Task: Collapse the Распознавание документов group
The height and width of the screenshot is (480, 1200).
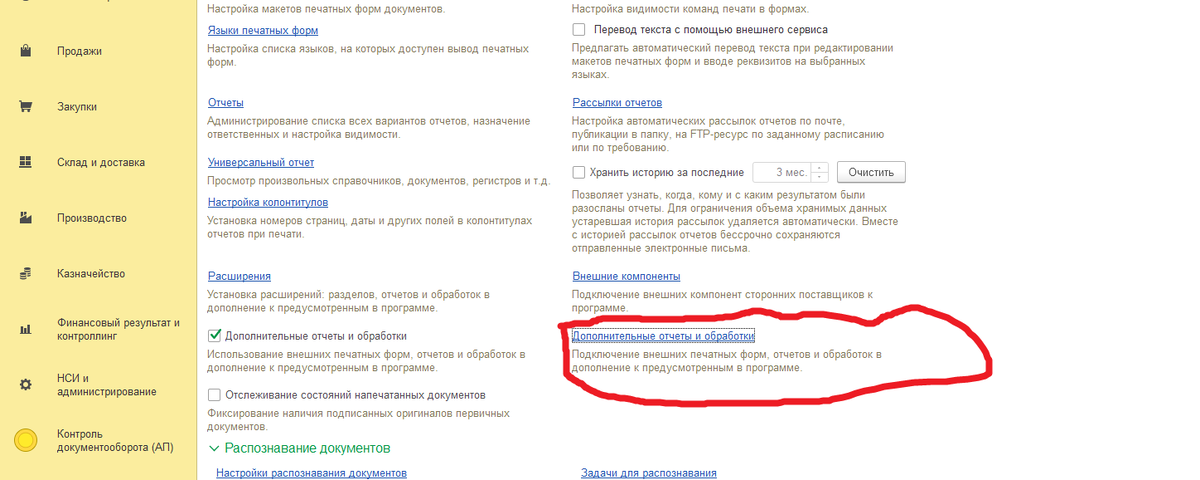Action: point(214,448)
